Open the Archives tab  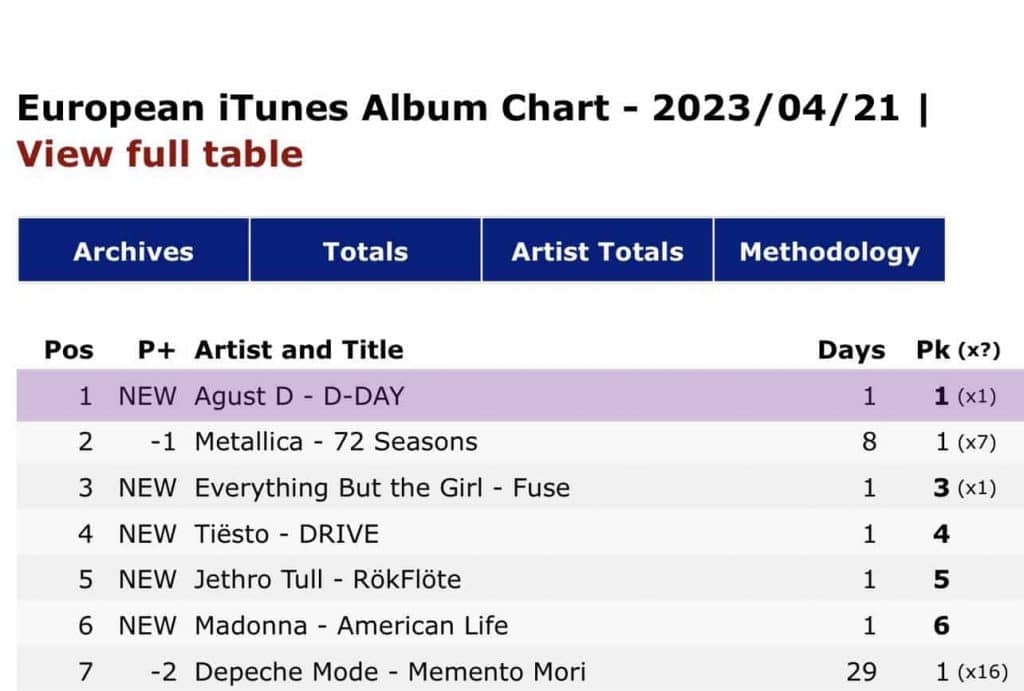[x=133, y=251]
